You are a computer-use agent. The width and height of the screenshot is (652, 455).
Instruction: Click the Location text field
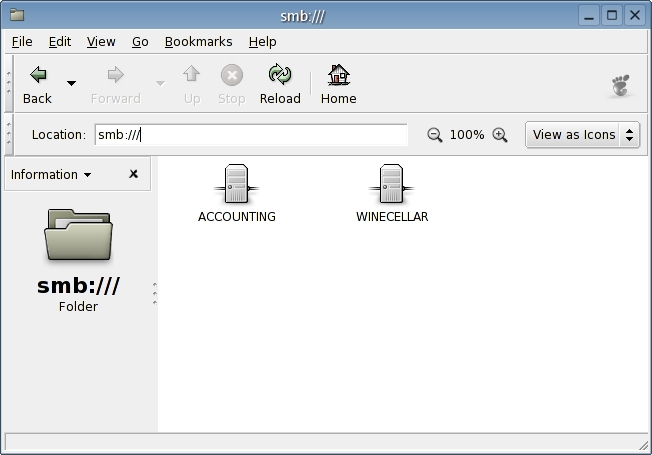tap(251, 135)
